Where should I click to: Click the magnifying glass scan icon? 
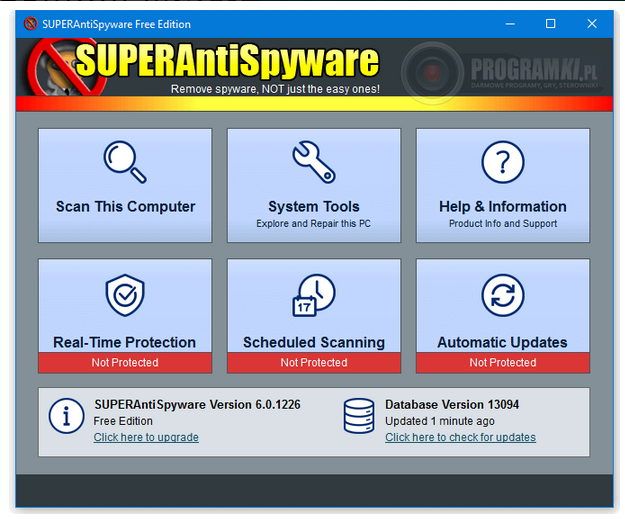pos(125,162)
